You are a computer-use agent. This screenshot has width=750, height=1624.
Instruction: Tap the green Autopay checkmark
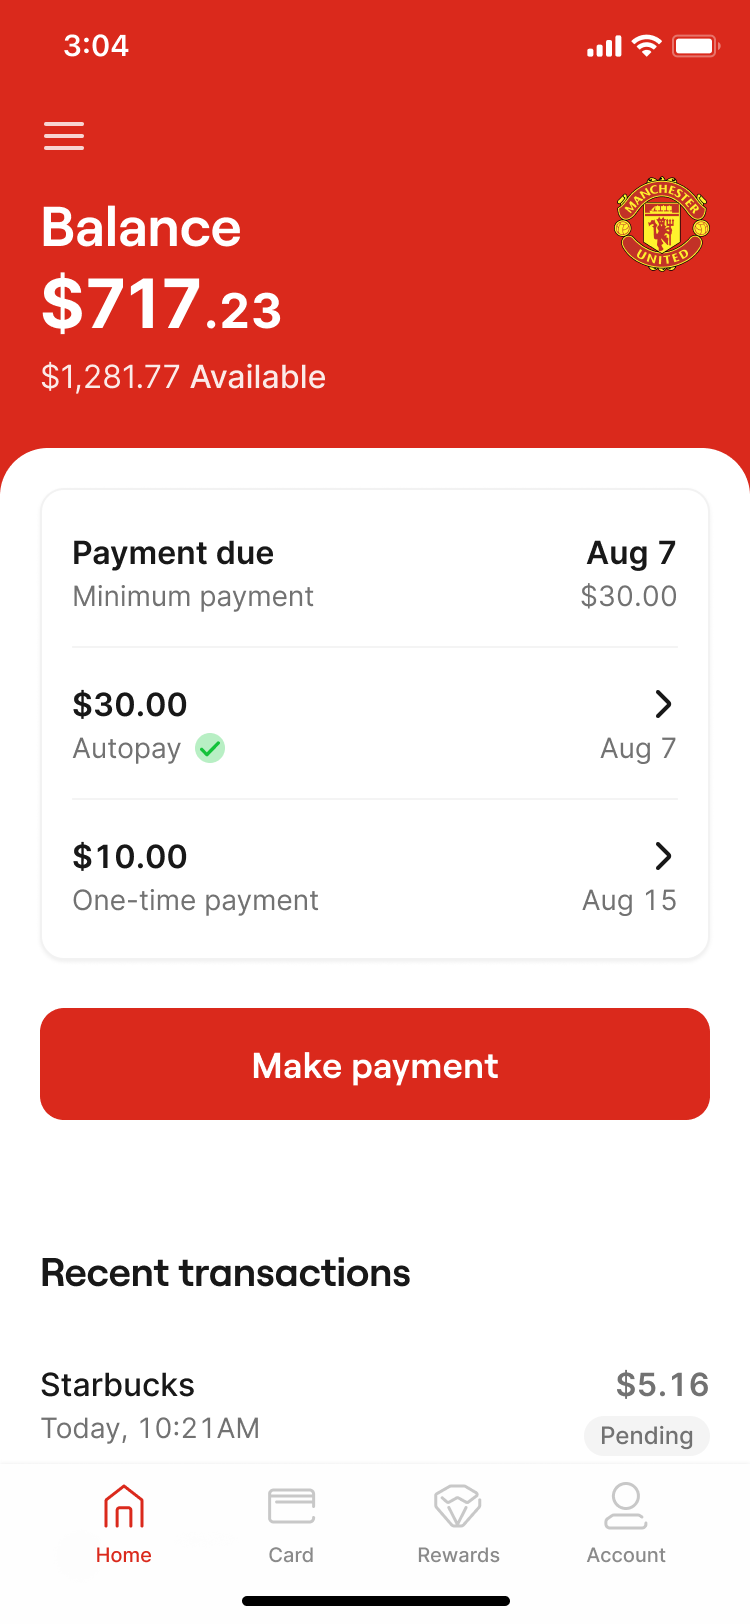click(x=210, y=748)
